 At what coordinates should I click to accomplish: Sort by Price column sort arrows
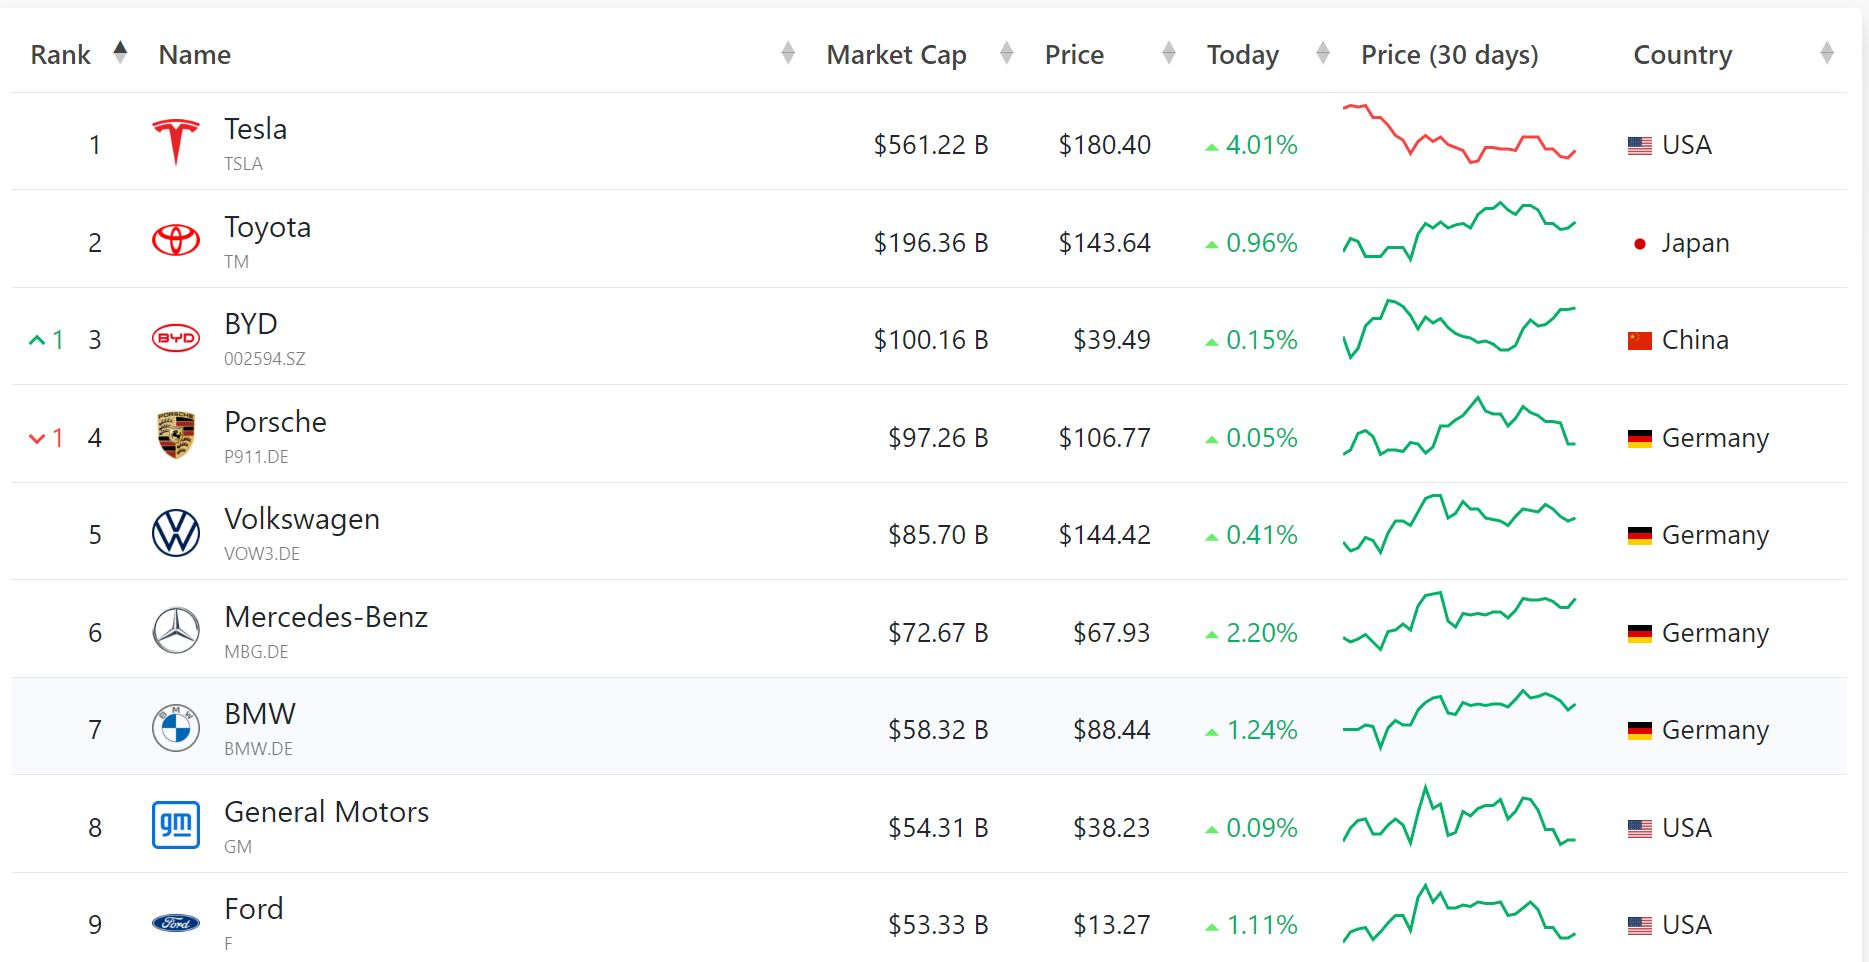[x=1169, y=54]
